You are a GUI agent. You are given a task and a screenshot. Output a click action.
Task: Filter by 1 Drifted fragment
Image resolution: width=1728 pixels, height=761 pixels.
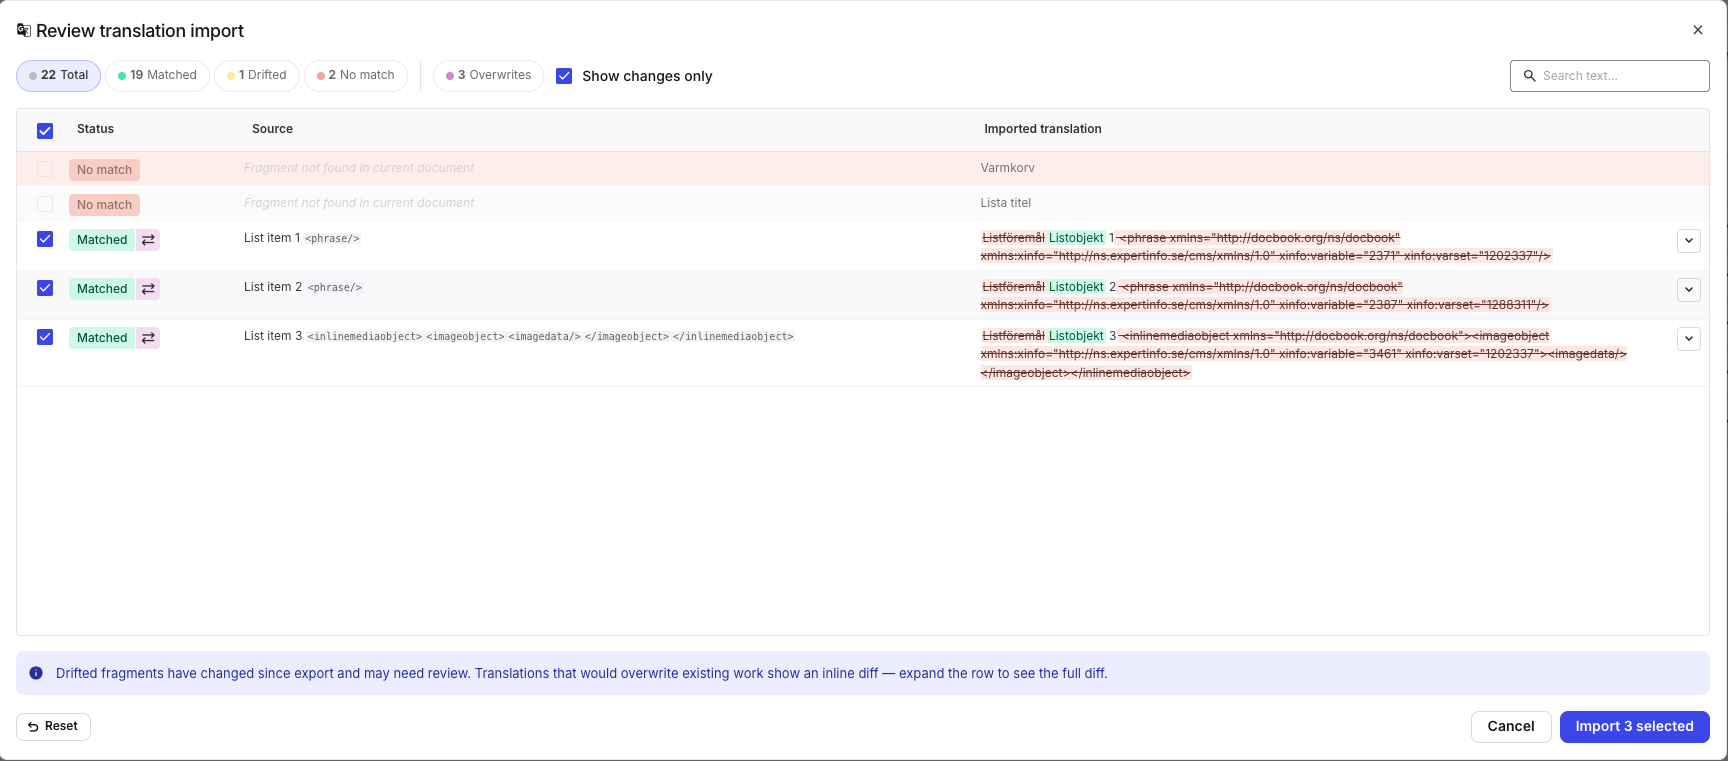[x=257, y=76]
